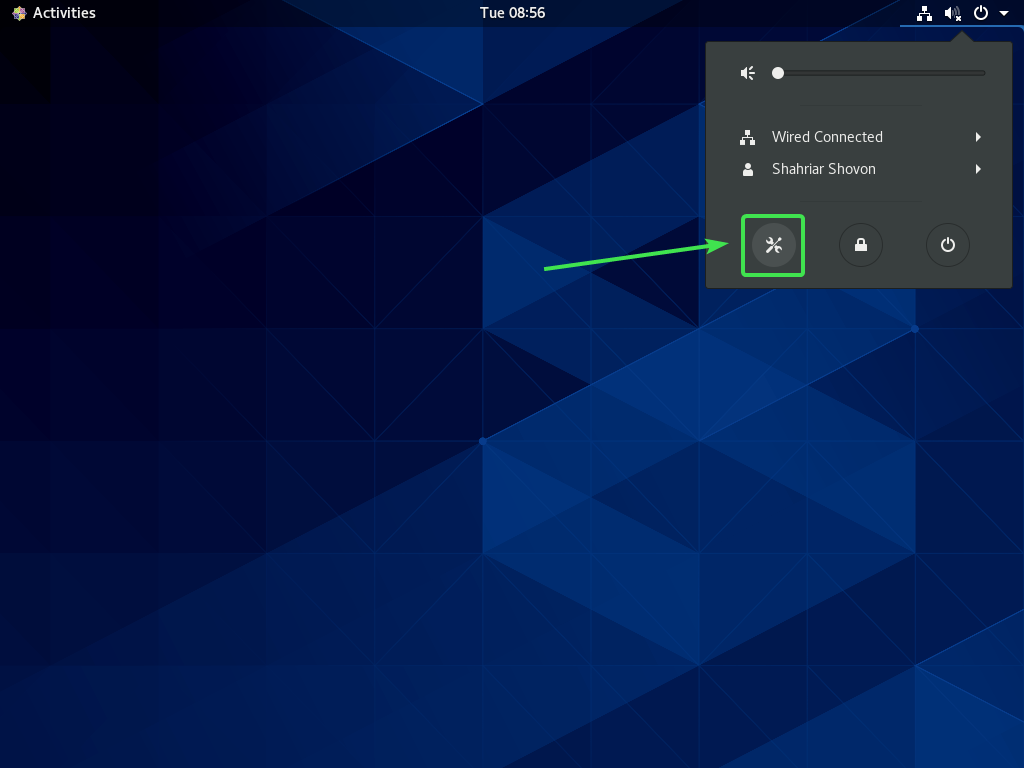This screenshot has width=1024, height=768.
Task: Click the user avatar icon beside Shahriar Shovon
Action: point(747,169)
